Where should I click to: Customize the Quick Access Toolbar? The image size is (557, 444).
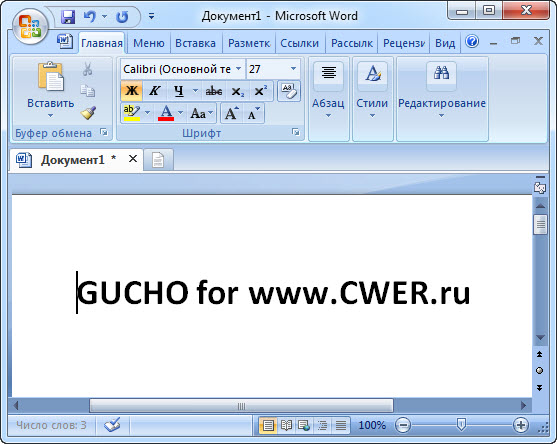151,16
